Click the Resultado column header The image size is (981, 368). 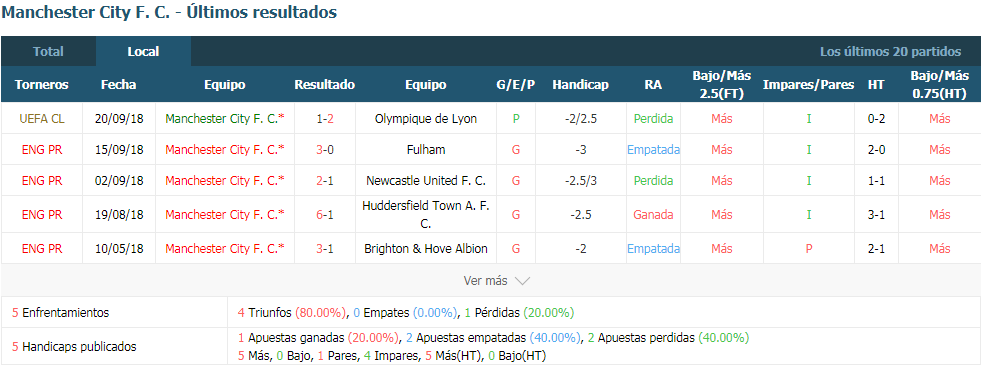pos(325,84)
